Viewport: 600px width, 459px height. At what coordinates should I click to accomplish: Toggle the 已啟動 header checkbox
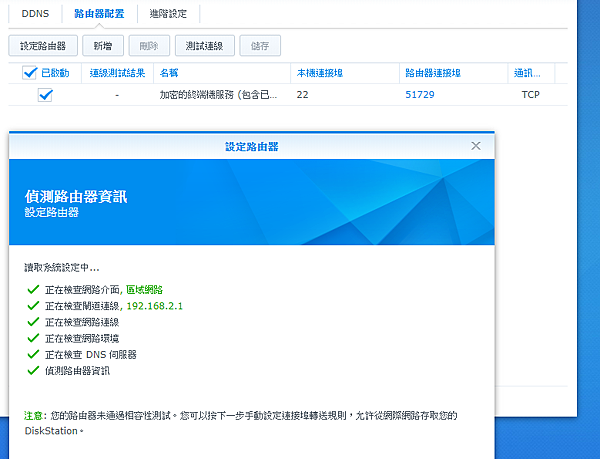29,72
